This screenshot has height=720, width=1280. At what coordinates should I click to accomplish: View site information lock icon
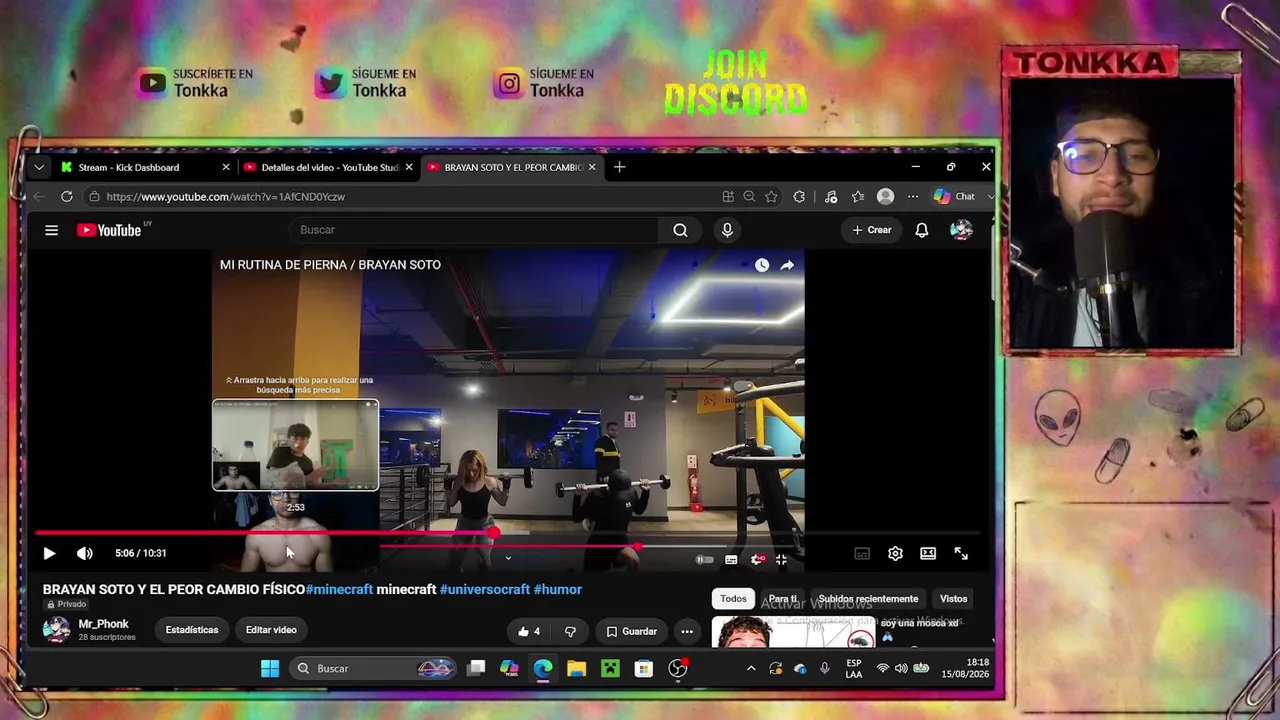94,197
